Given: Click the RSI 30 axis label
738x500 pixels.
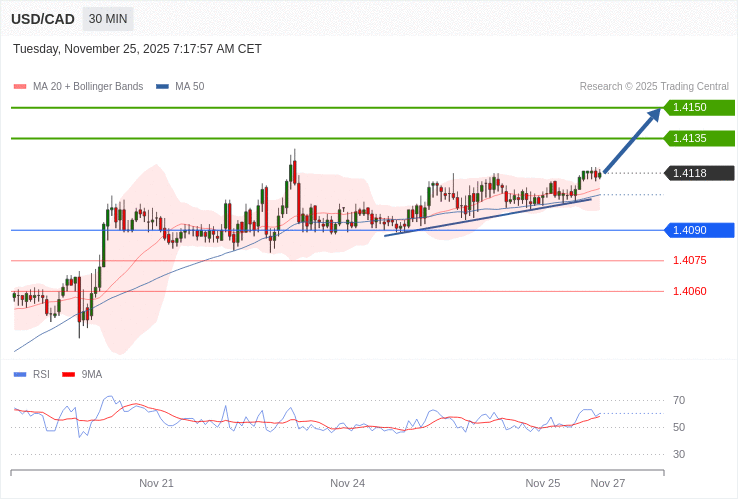Looking at the screenshot, I should (x=679, y=454).
